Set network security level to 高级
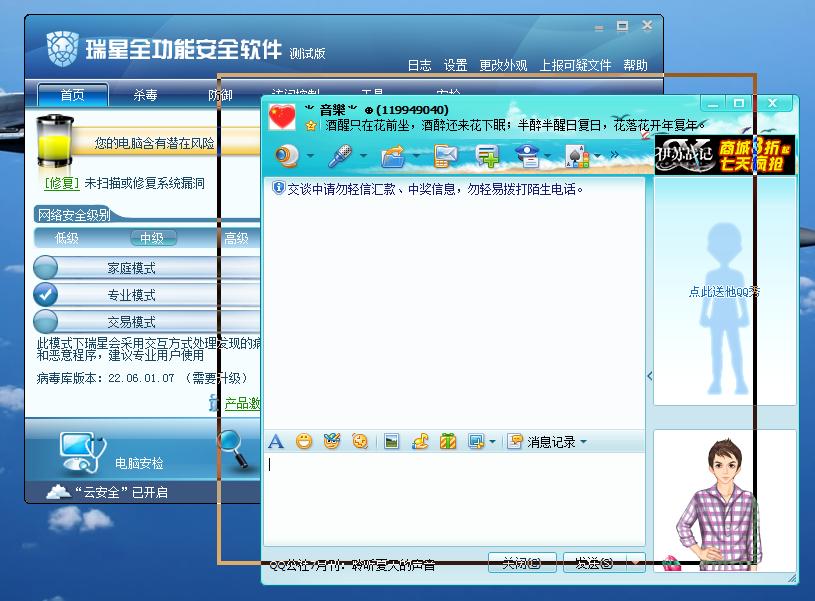 coord(236,239)
